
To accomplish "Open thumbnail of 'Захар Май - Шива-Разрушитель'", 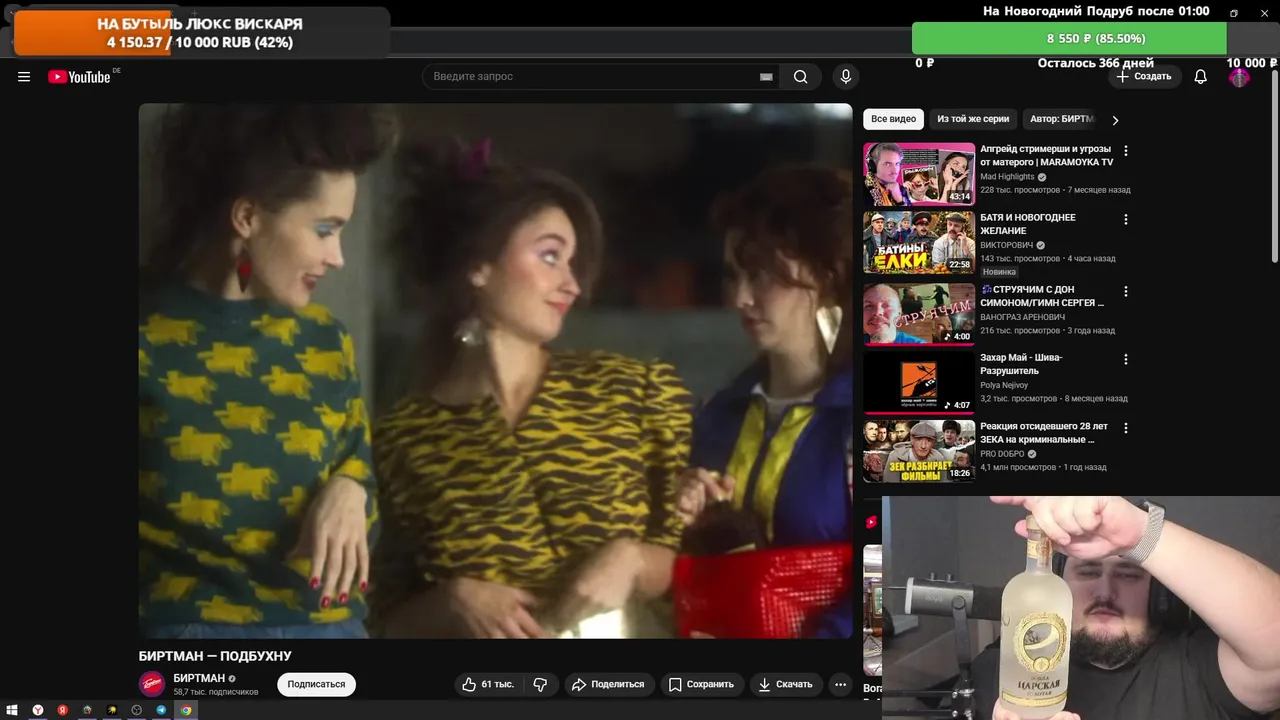I will (919, 382).
